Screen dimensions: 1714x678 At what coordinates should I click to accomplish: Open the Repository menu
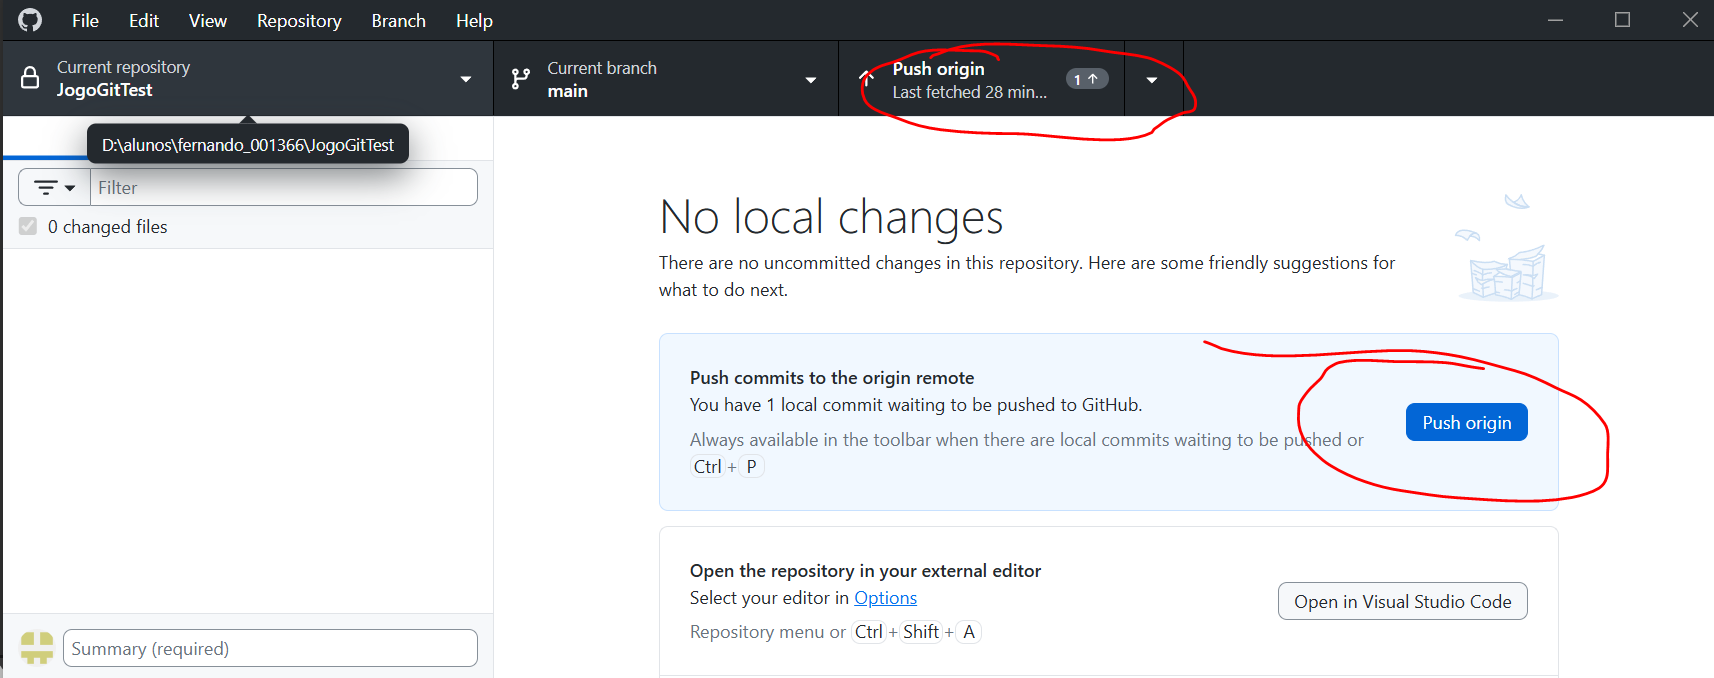click(299, 21)
